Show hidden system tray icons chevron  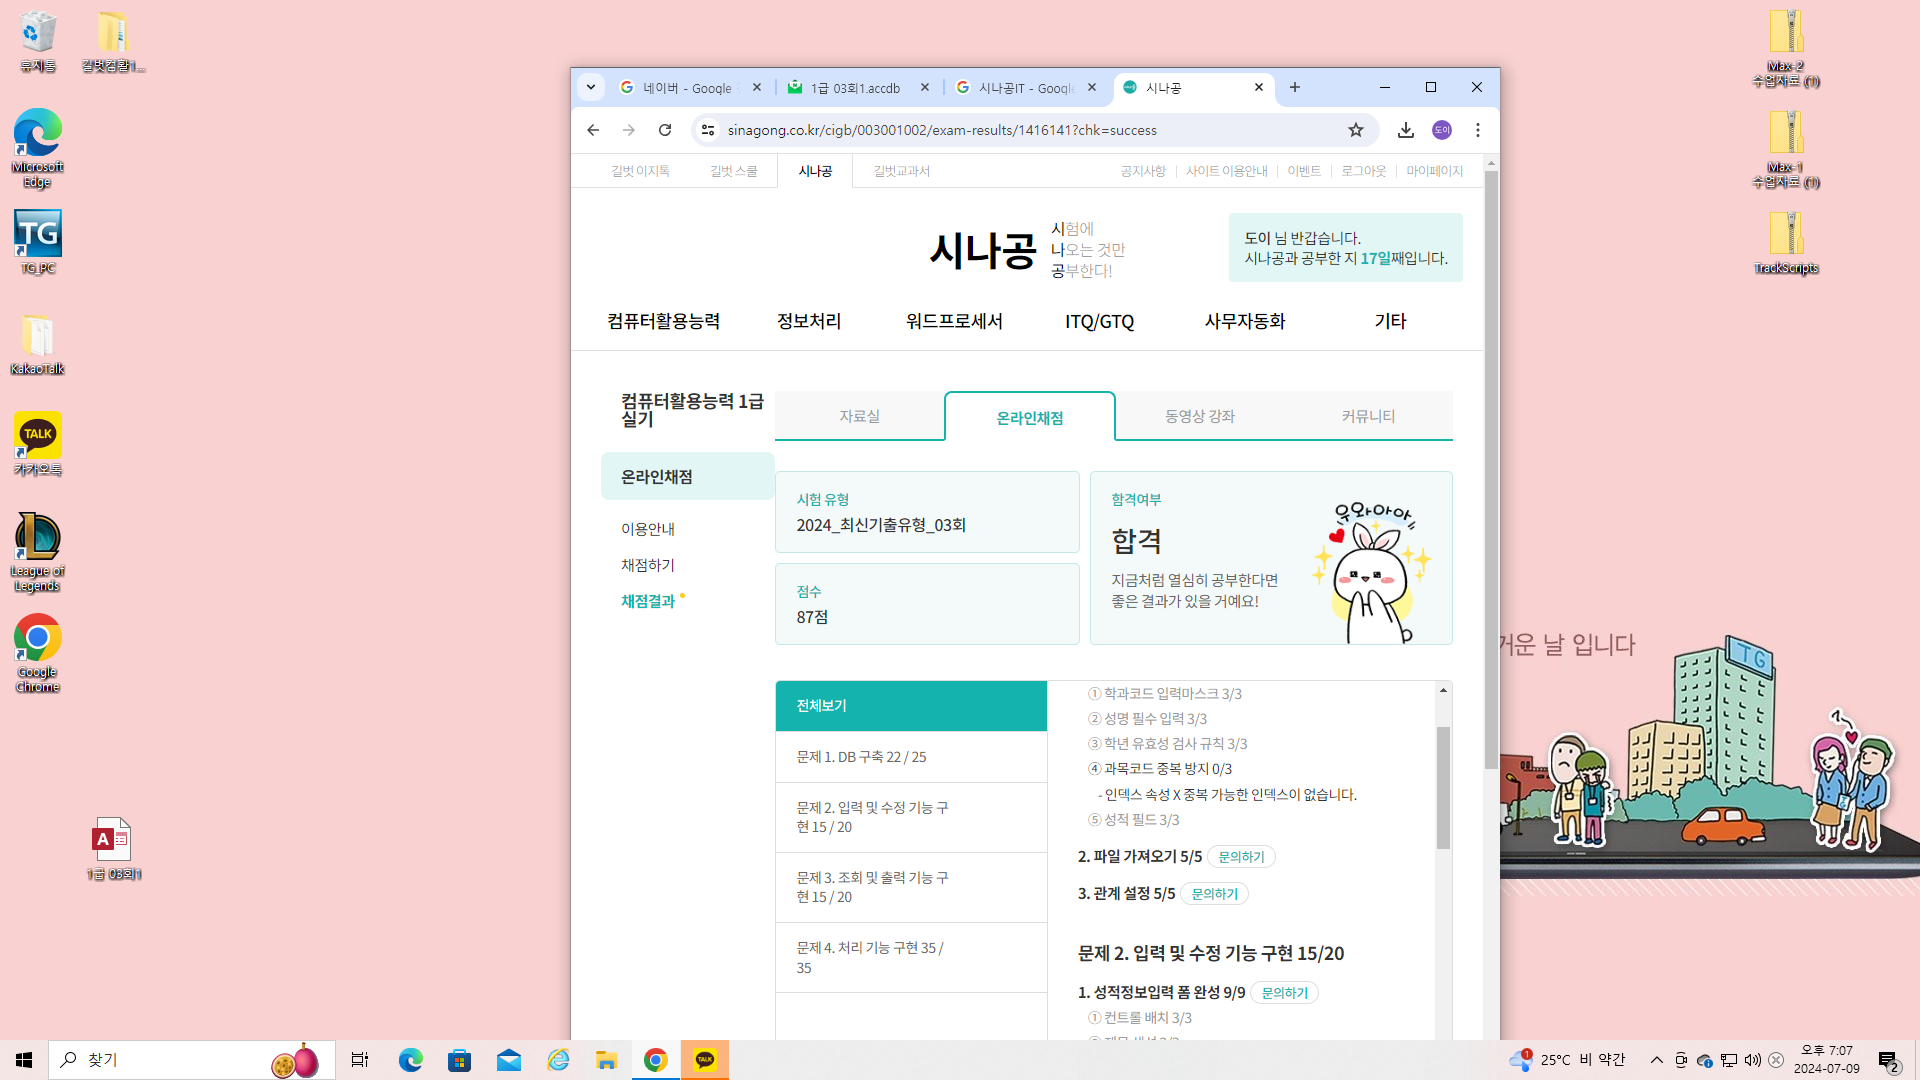tap(1657, 1060)
